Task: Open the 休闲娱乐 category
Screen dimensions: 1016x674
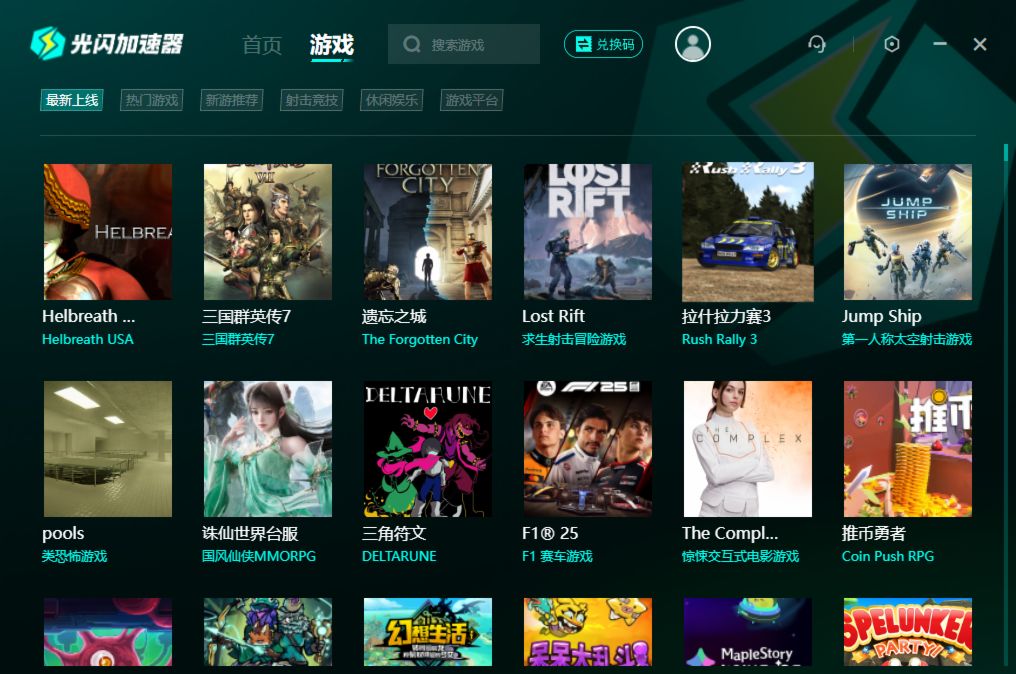Action: coord(392,100)
